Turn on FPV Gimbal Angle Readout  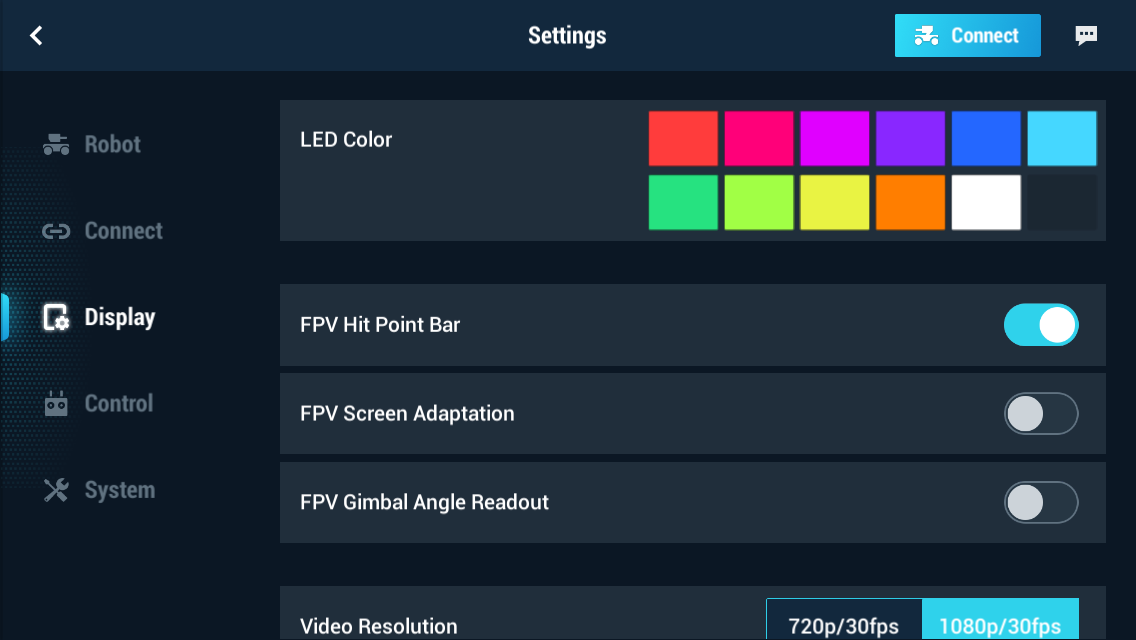tap(1040, 502)
